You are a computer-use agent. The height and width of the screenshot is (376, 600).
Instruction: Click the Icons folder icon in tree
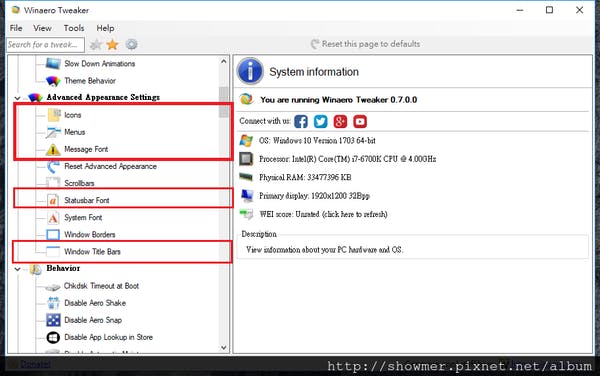[54, 115]
